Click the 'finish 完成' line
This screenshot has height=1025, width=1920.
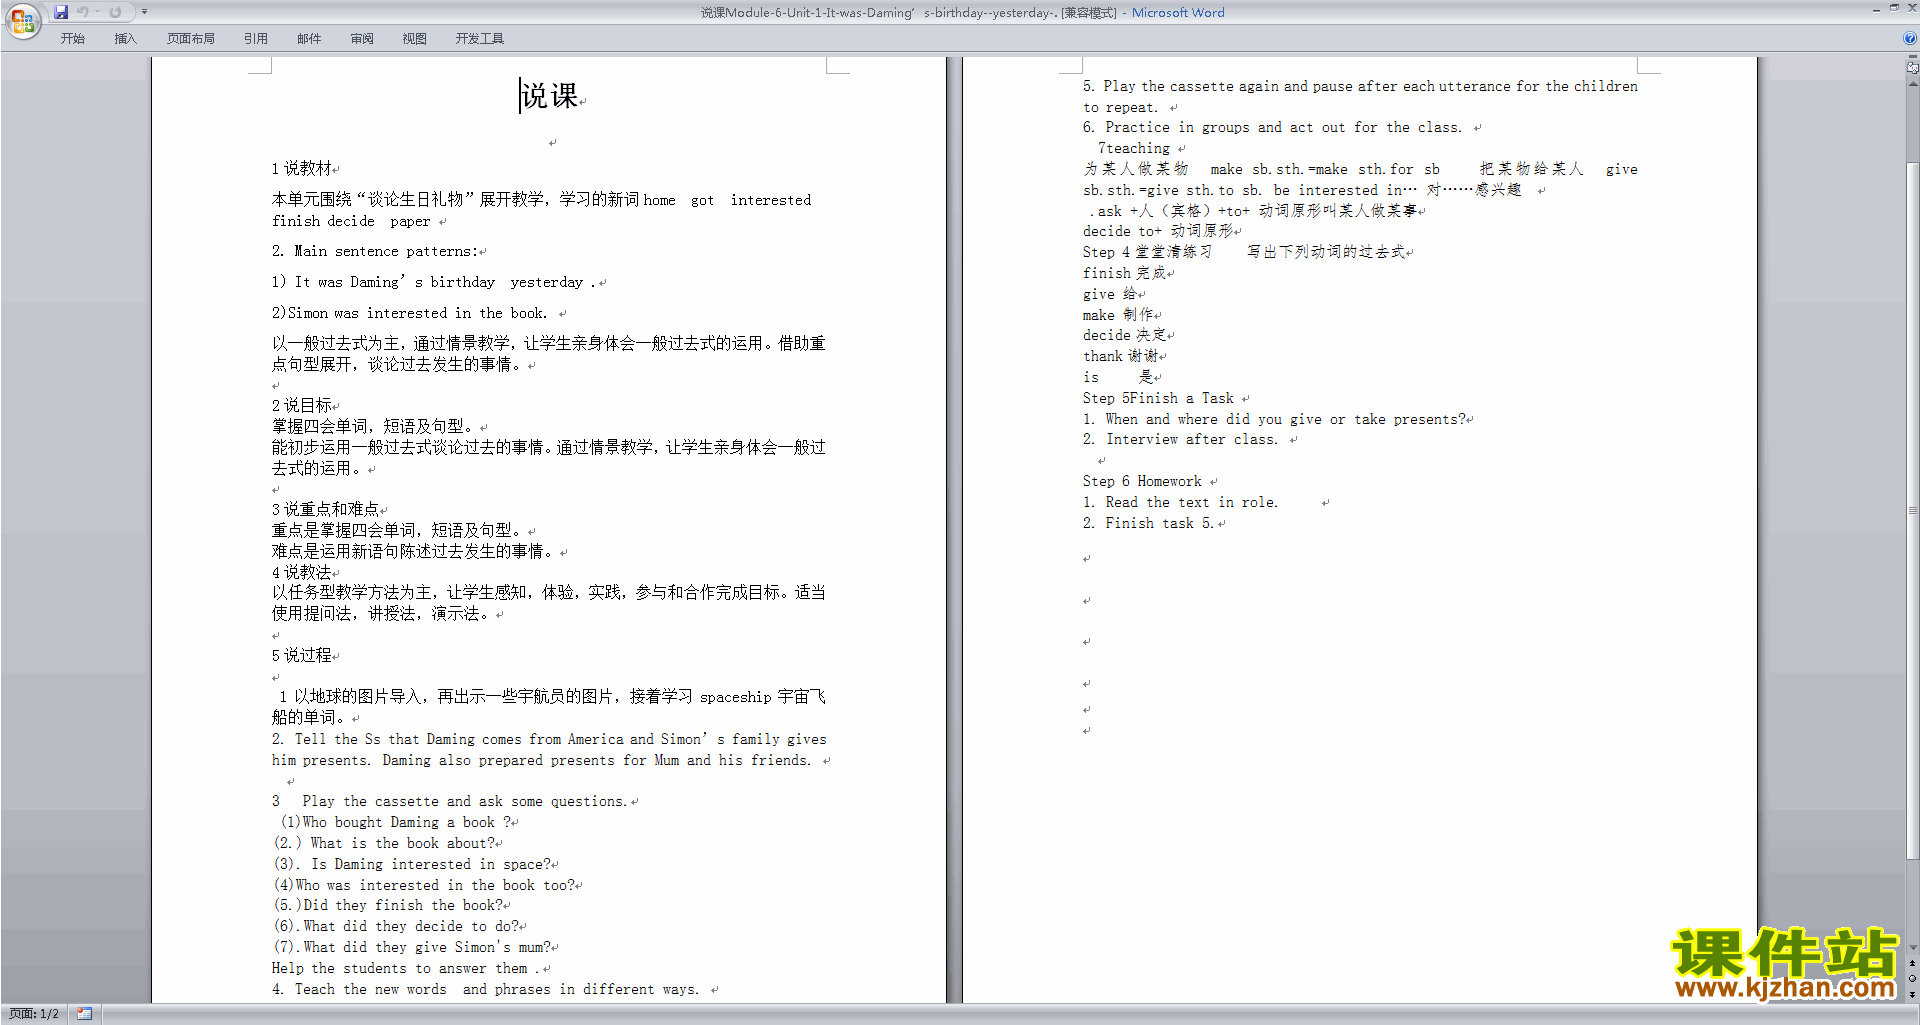tap(1124, 274)
